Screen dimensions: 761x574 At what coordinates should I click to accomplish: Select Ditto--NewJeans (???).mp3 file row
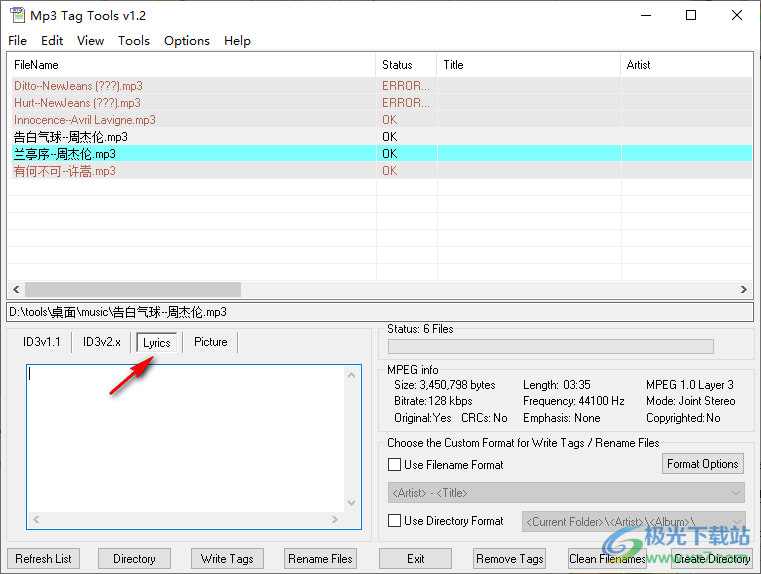pyautogui.click(x=382, y=86)
